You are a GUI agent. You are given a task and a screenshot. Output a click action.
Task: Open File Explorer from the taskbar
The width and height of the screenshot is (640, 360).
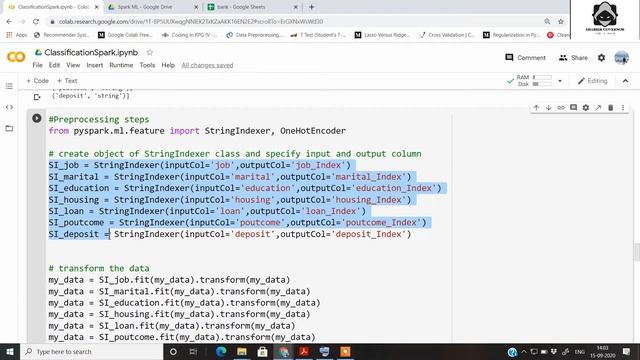tap(242, 351)
